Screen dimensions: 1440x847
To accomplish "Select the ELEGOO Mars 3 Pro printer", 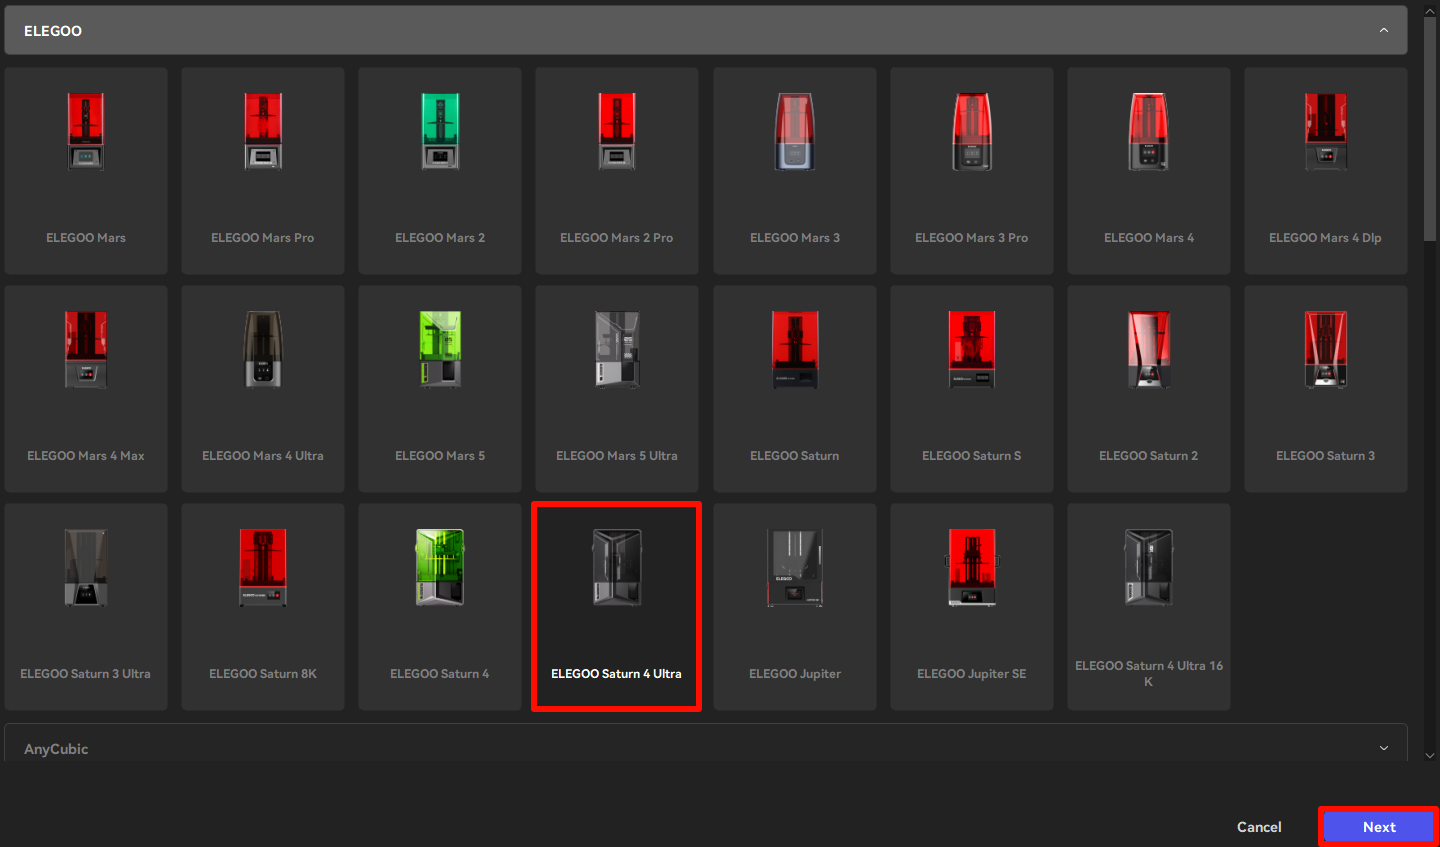I will point(972,171).
